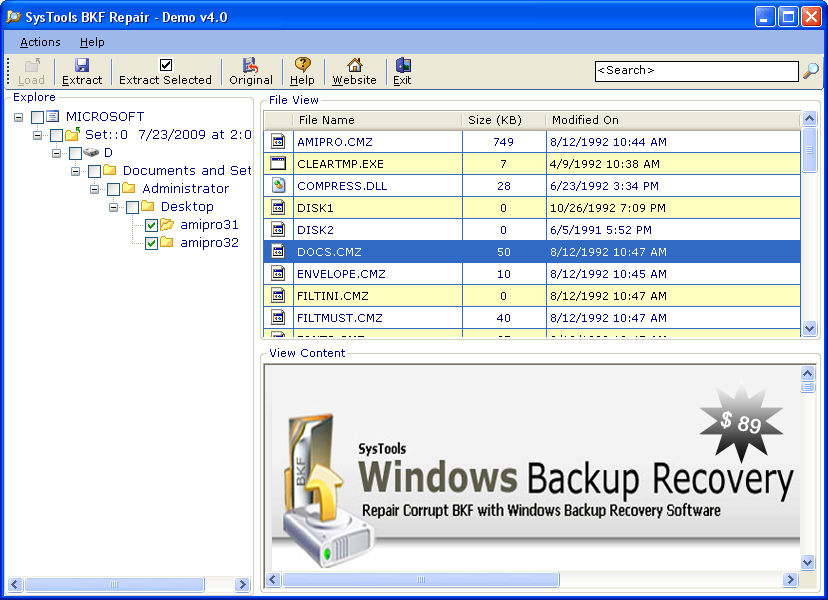
Task: Click the Extract save icon in toolbar
Action: 82,65
